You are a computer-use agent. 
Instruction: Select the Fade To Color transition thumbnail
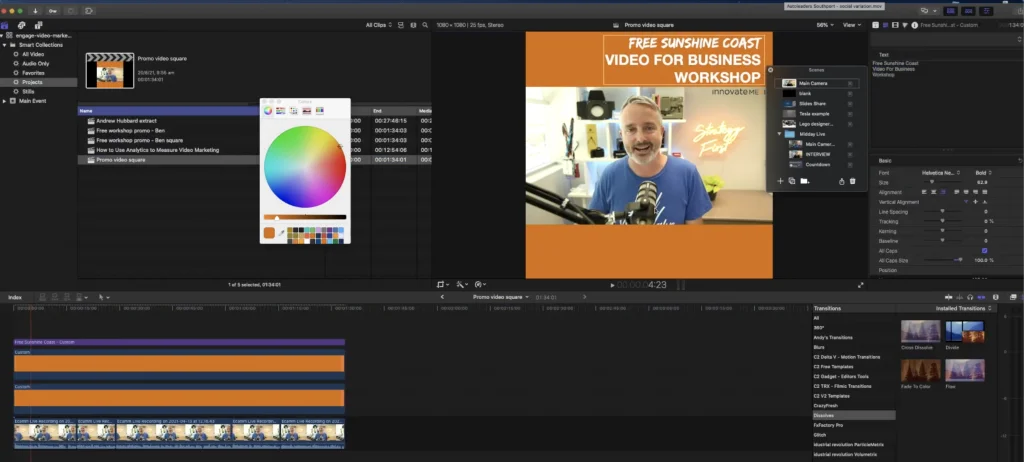(921, 371)
